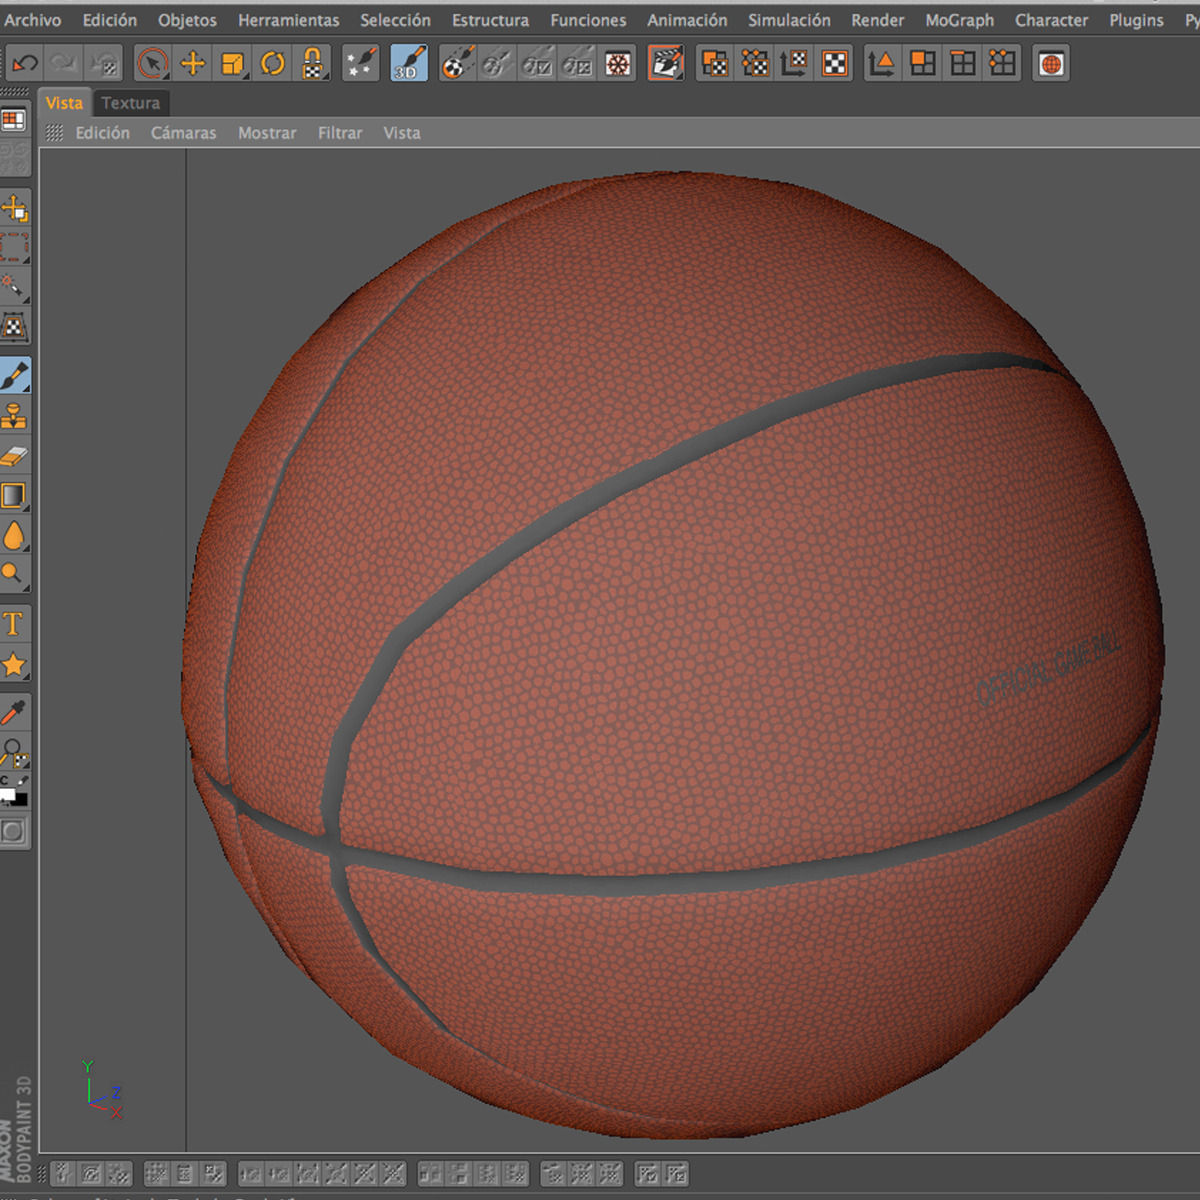Image resolution: width=1200 pixels, height=1200 pixels.
Task: Click the clapperboard render icon
Action: [666, 64]
